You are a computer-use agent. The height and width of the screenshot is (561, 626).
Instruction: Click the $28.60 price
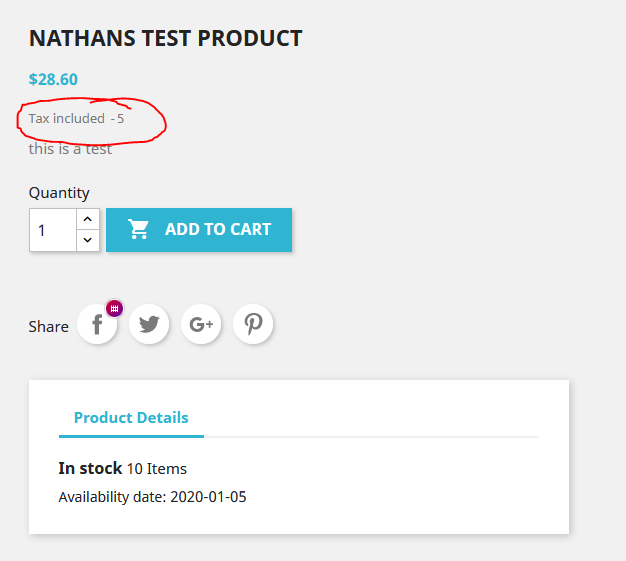tap(53, 80)
